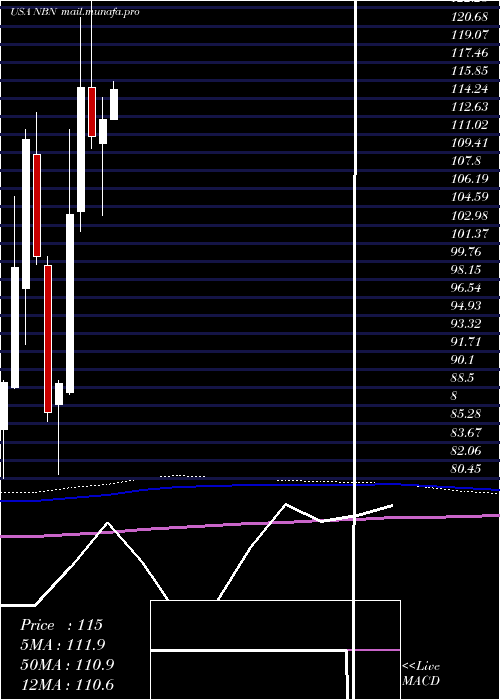500x700 pixels.
Task: Click the 112.63 price axis label
Action: [469, 107]
